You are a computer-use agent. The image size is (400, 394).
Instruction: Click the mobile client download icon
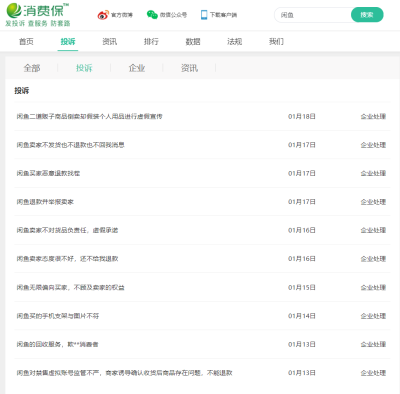204,15
